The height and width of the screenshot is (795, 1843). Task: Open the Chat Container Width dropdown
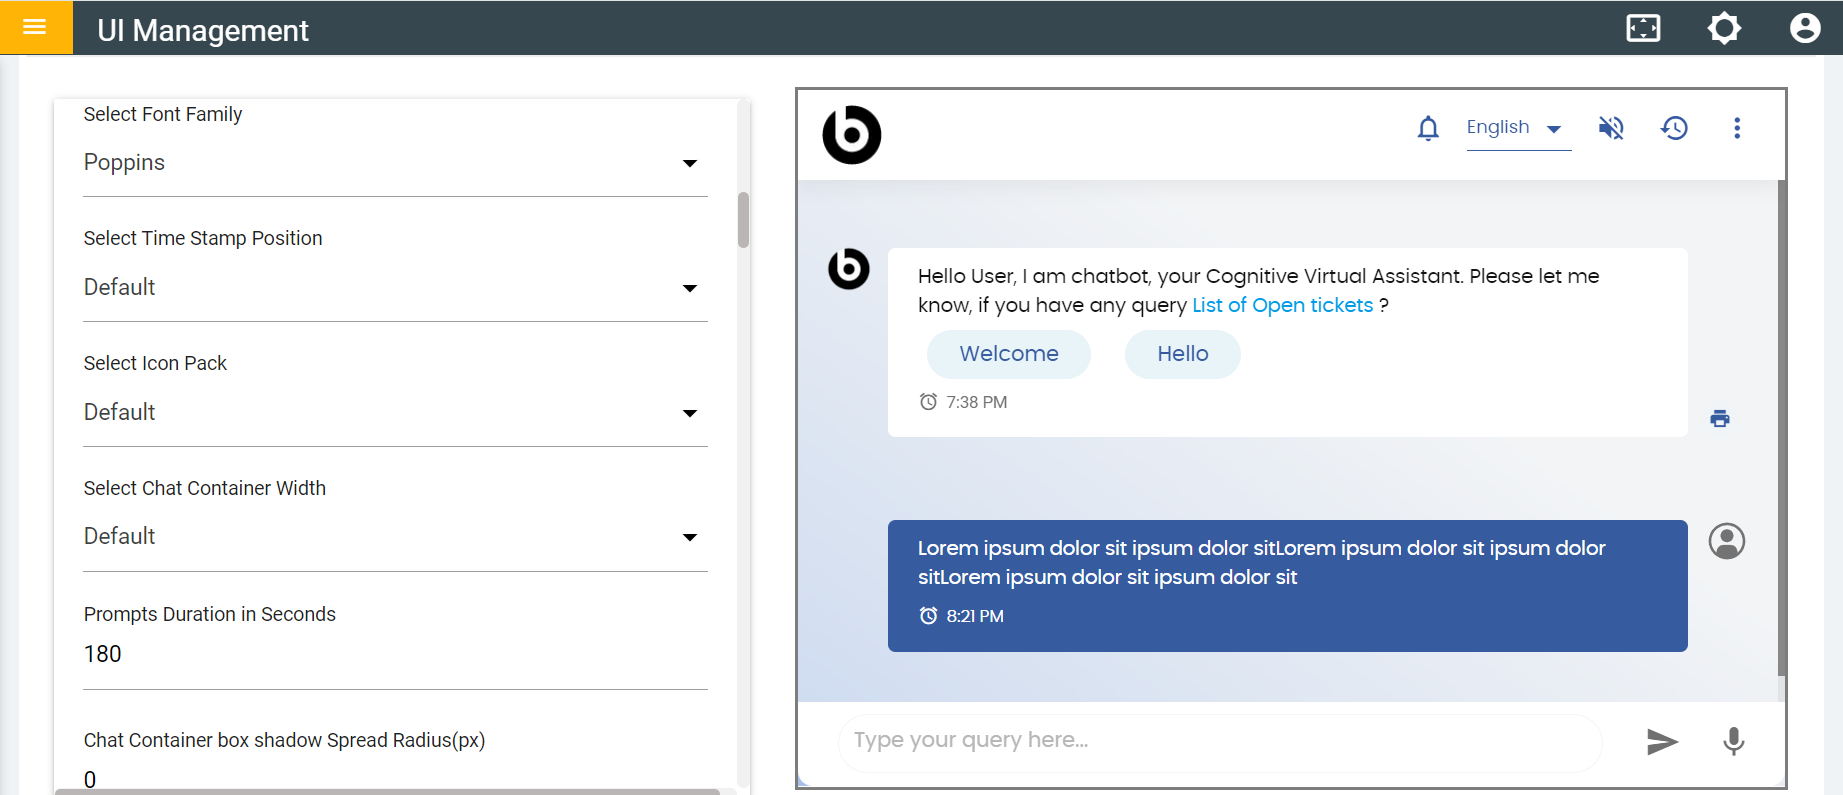(395, 537)
